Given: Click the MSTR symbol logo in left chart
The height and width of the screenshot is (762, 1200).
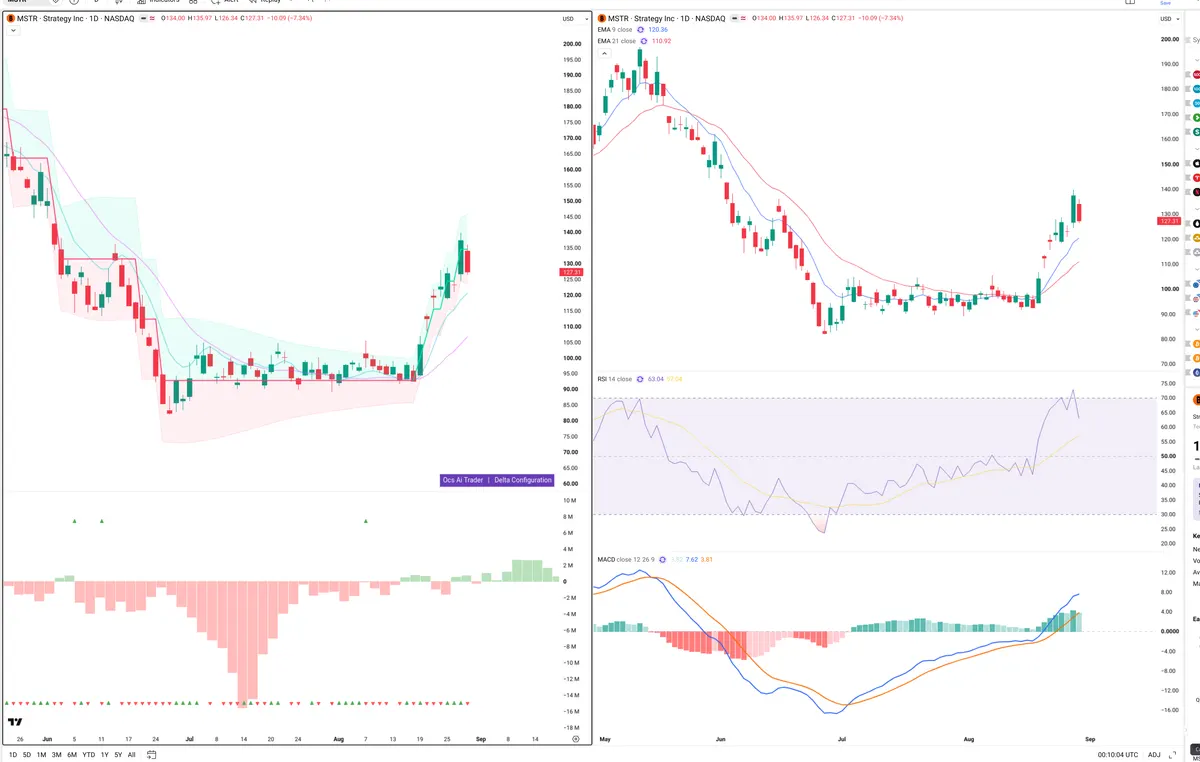Looking at the screenshot, I should pyautogui.click(x=10, y=18).
